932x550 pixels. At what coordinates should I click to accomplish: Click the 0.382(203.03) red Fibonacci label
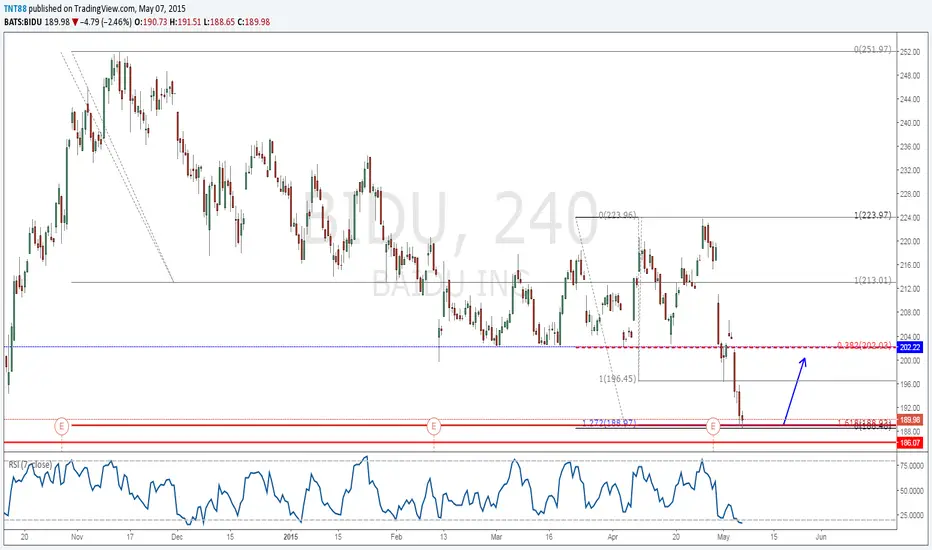pos(864,345)
